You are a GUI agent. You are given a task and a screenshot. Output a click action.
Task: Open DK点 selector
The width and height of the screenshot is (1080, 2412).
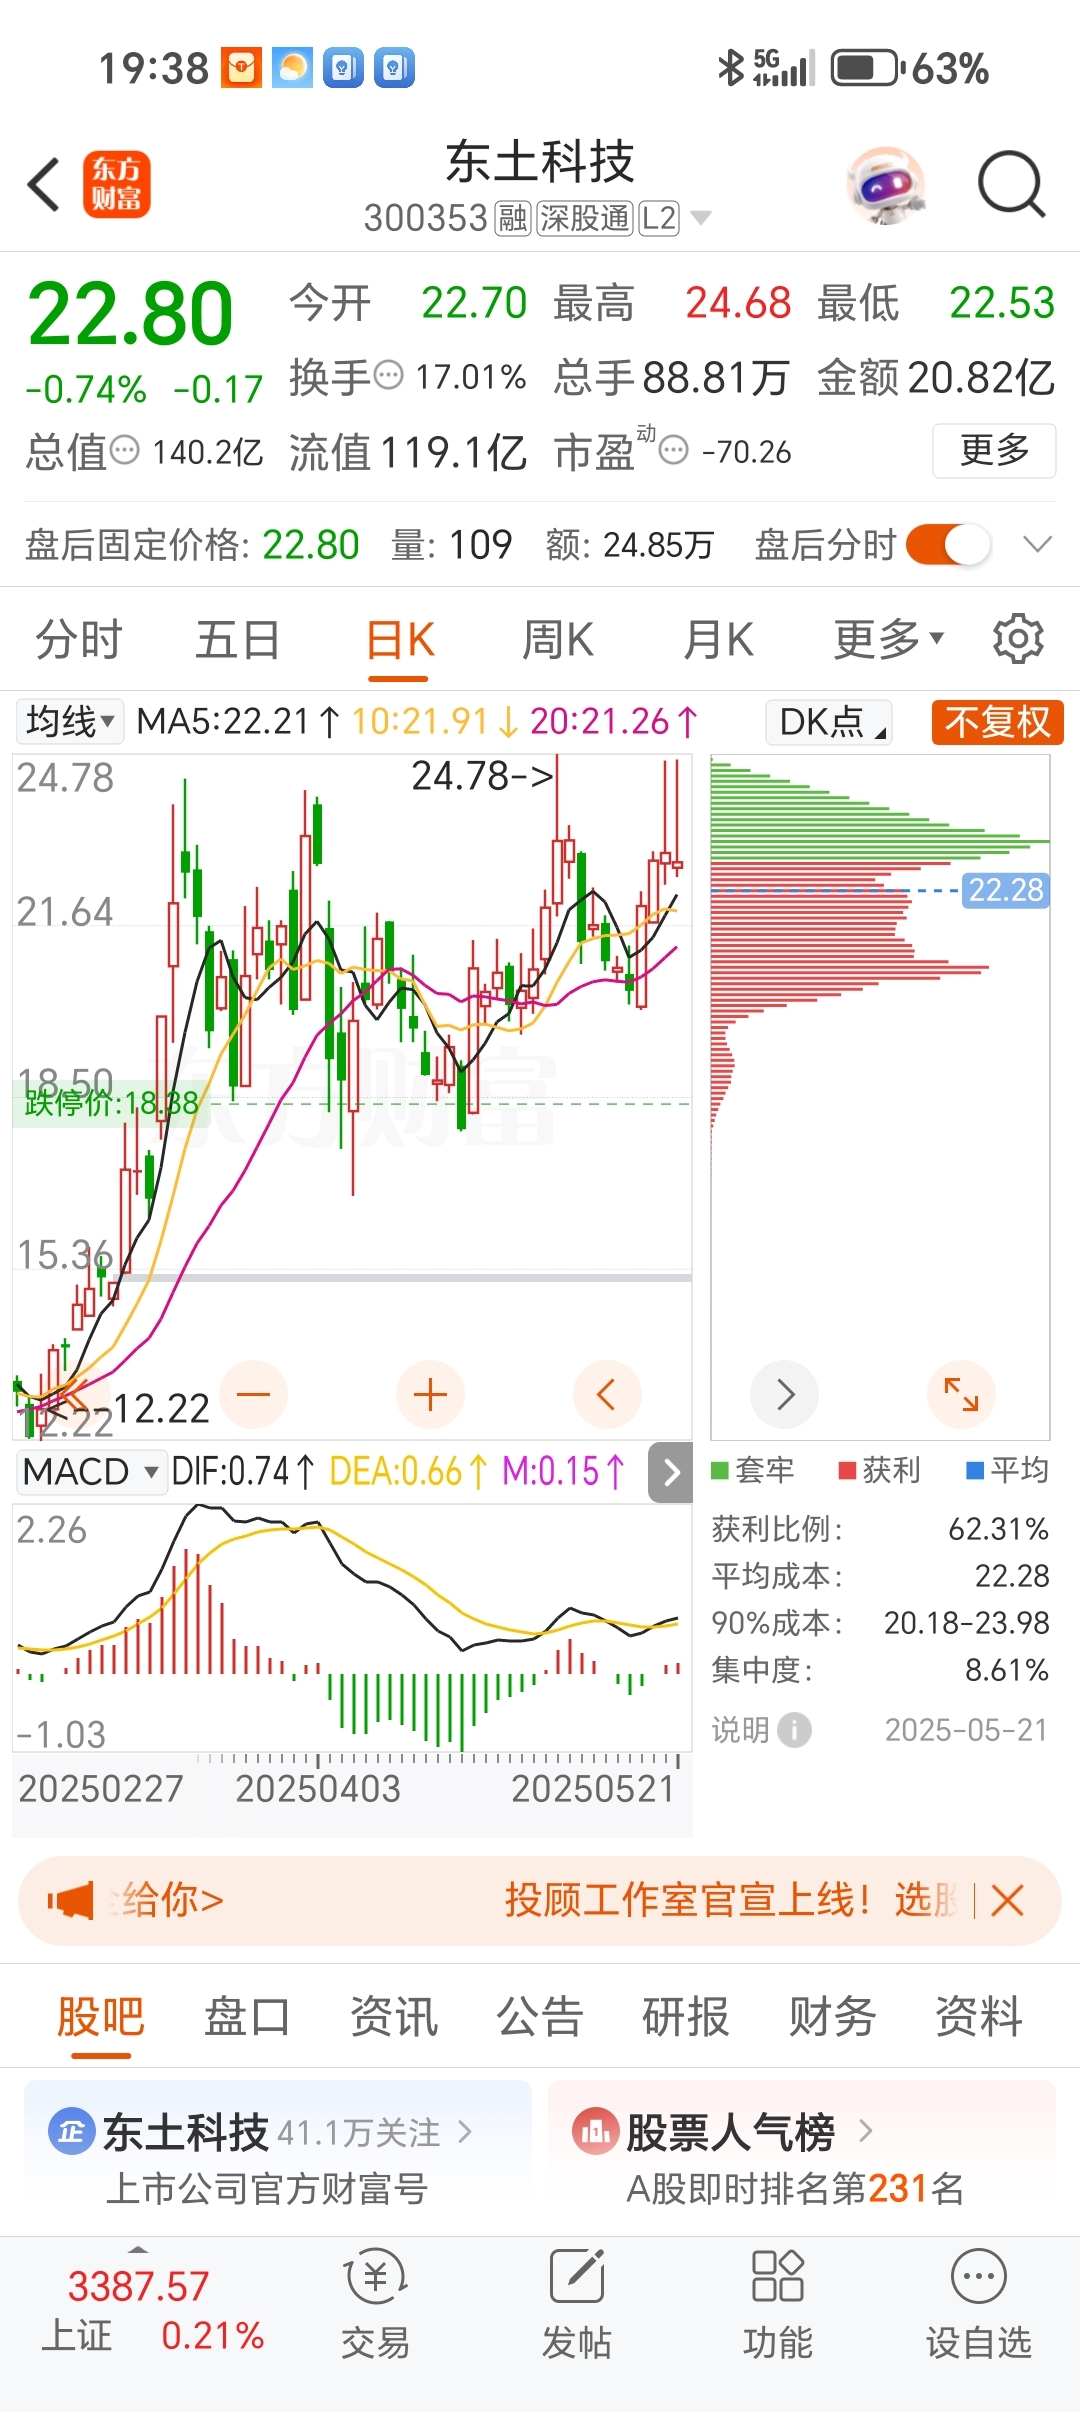(829, 721)
